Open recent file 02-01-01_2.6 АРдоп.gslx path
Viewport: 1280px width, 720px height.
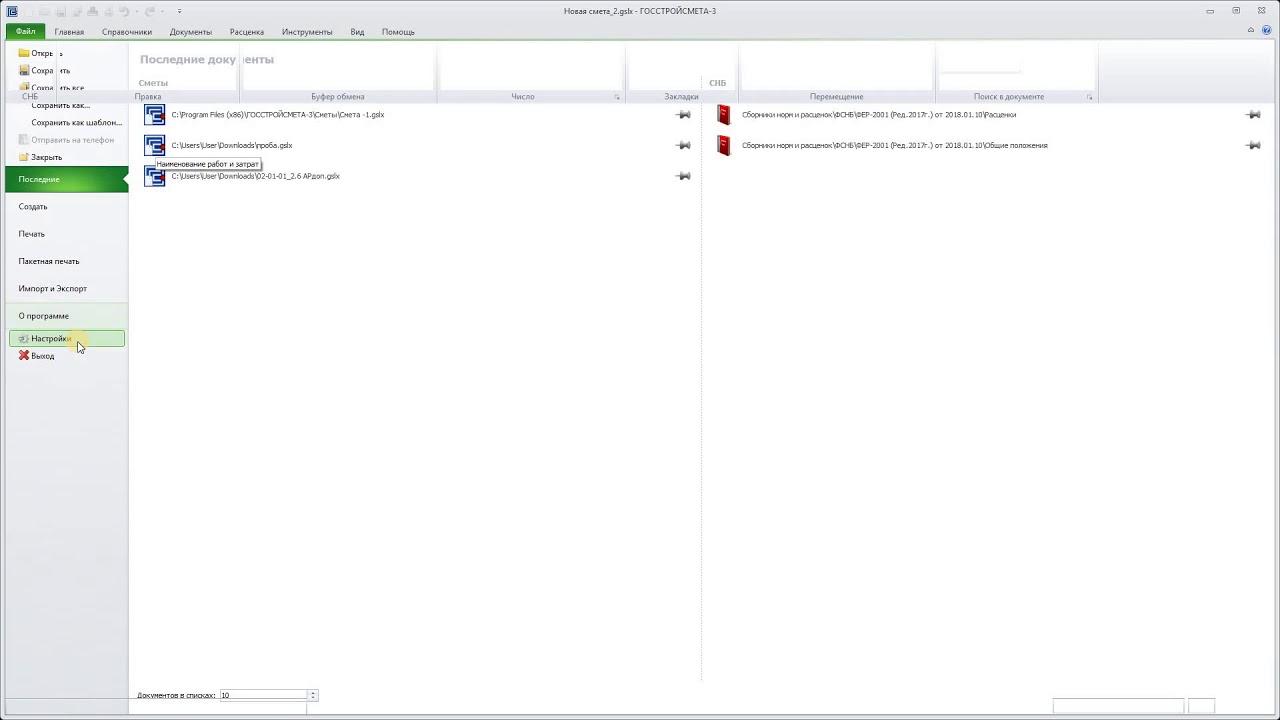(x=256, y=176)
